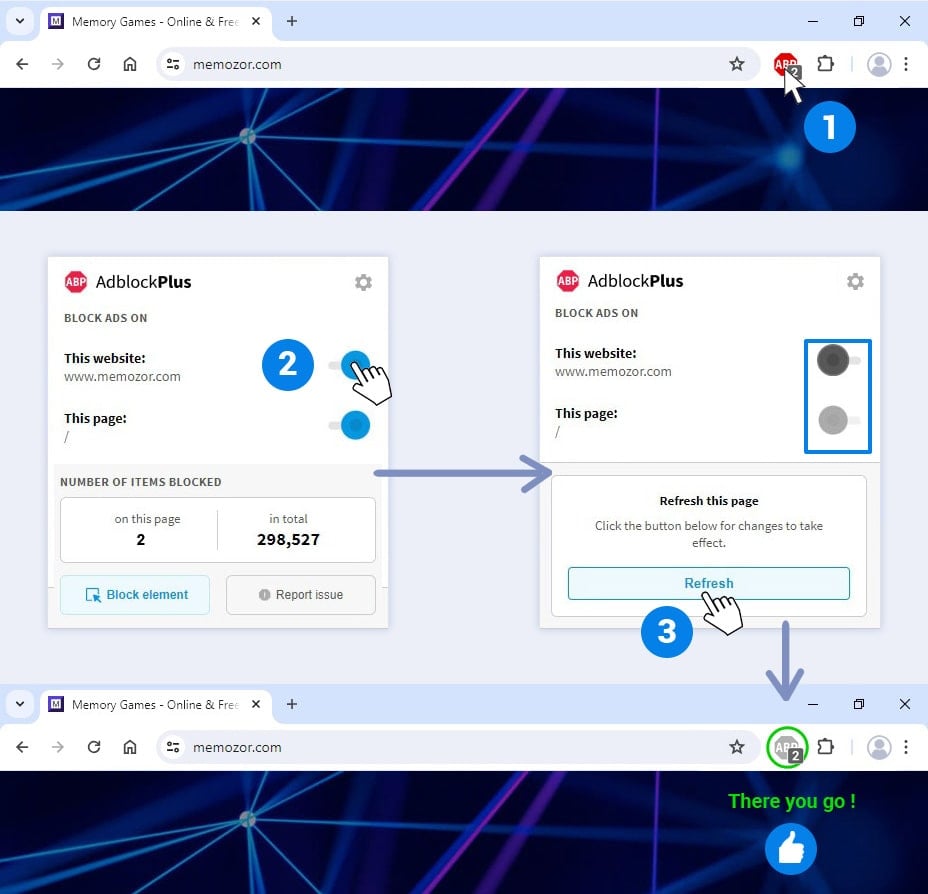Click greyed-out ABP icon in bottom browser toolbar

[x=787, y=747]
